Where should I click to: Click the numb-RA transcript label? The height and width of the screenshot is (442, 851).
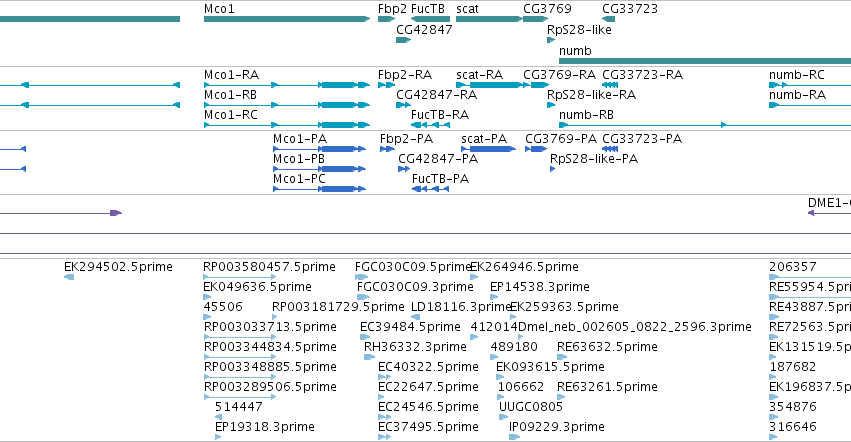pos(797,94)
